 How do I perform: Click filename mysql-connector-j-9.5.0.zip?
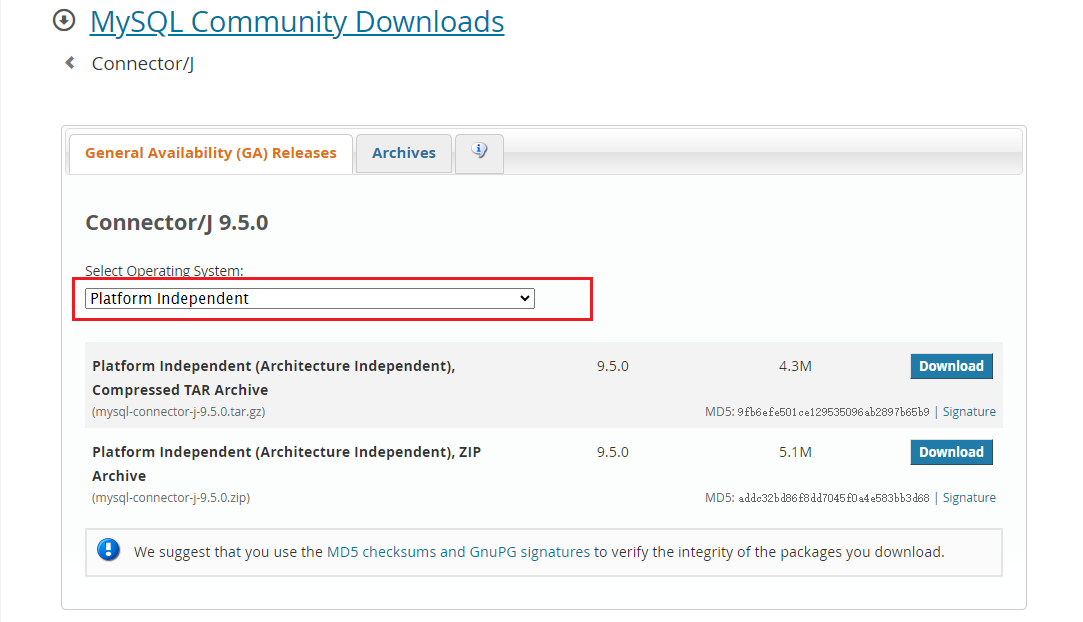(x=171, y=498)
